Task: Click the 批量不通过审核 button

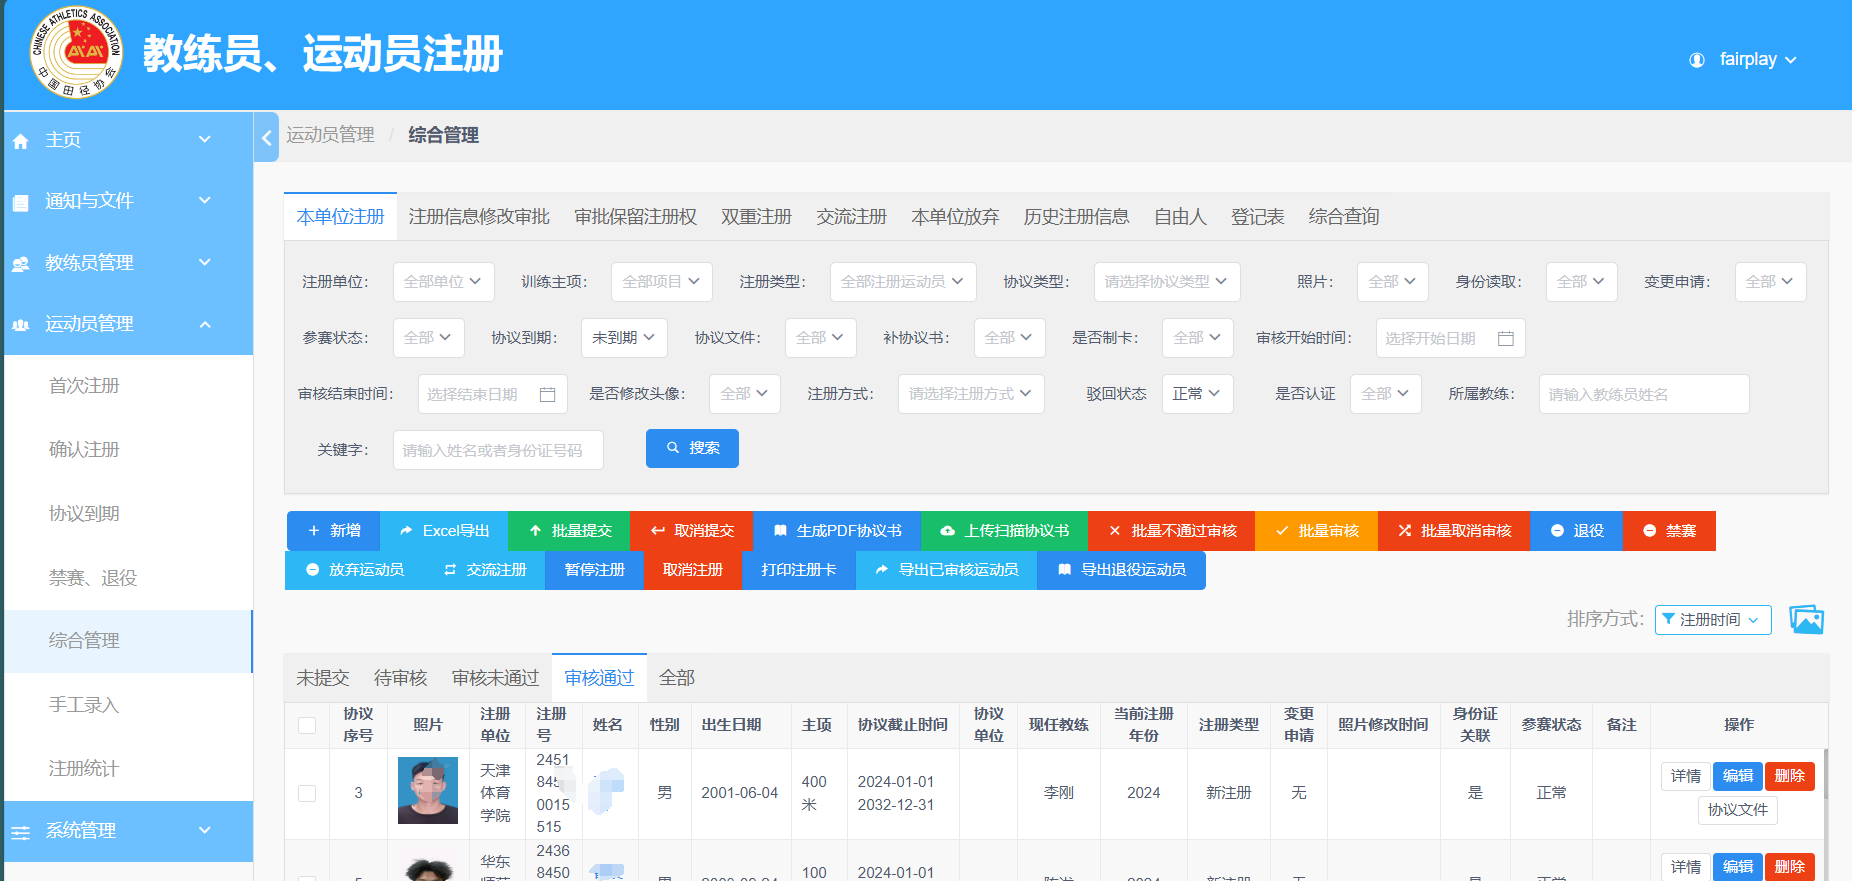Action: pos(1171,531)
